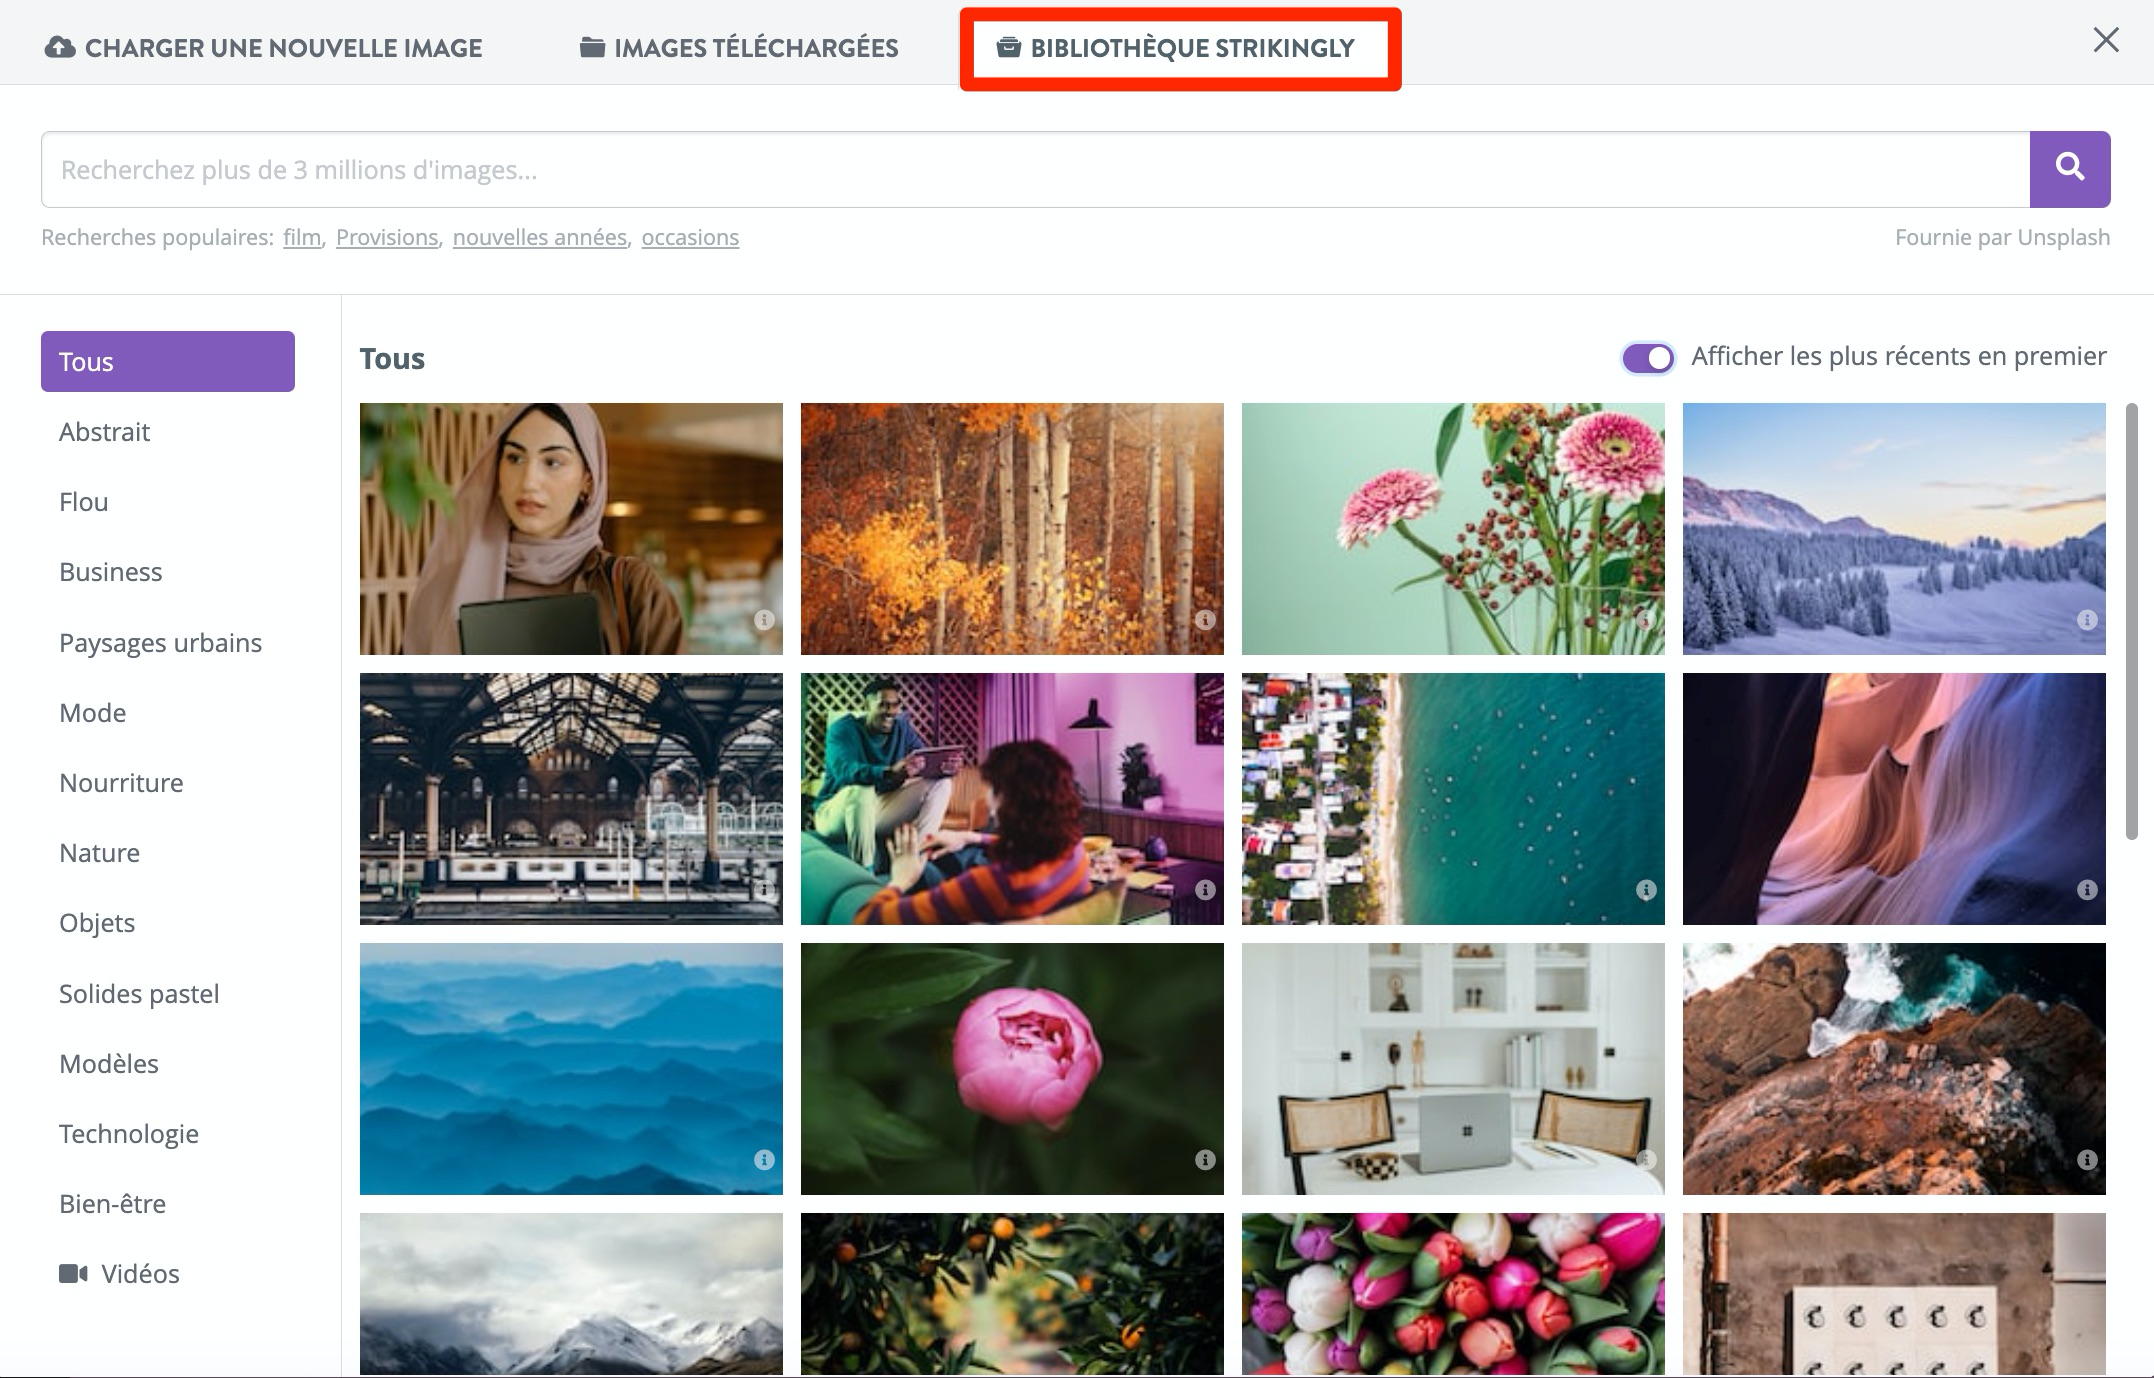Choose the Paysages urbains category
The width and height of the screenshot is (2154, 1378).
click(160, 642)
